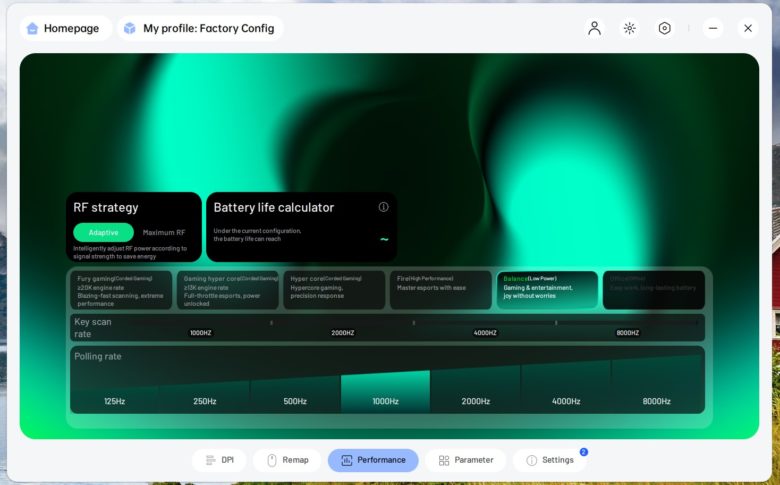Choose the Hyper core precision response card
The image size is (780, 485).
tap(334, 290)
